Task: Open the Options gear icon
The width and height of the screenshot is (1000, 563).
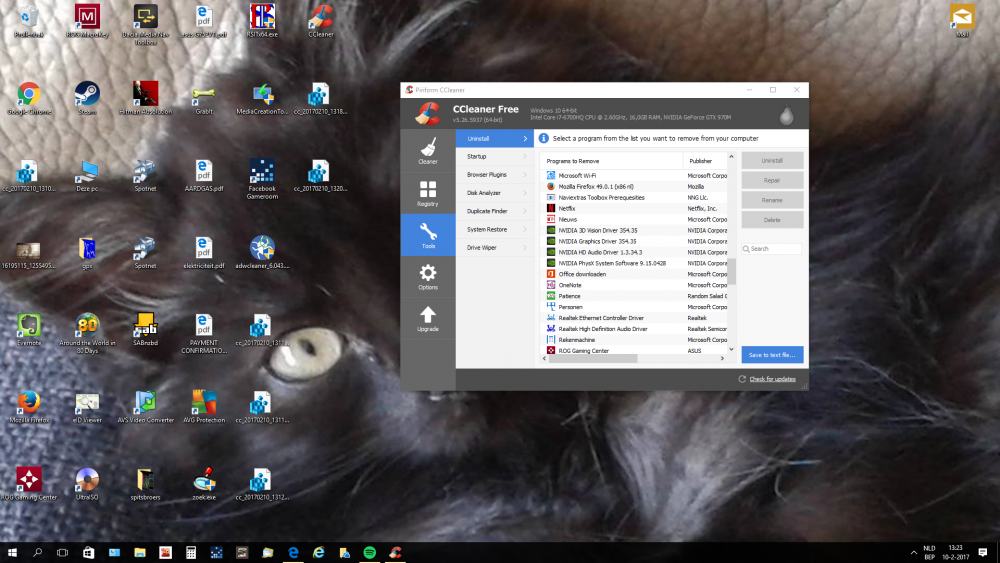Action: click(x=427, y=277)
